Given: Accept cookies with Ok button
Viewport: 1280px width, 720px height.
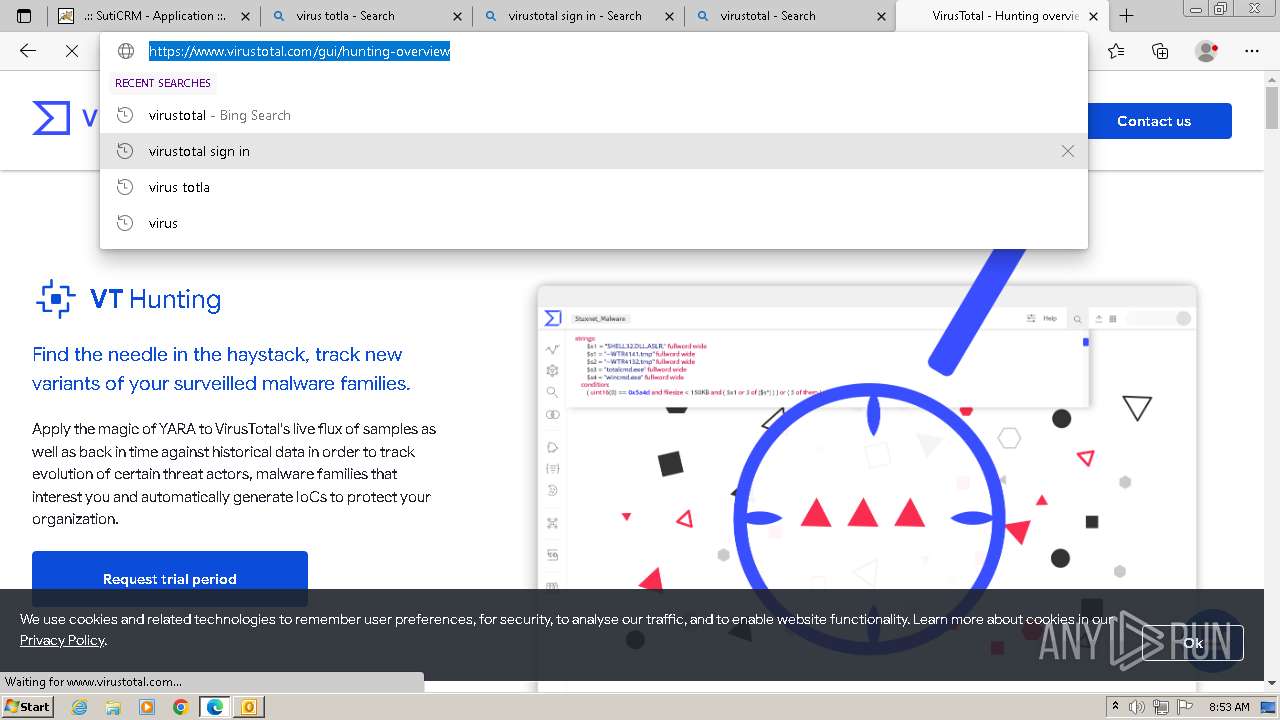Looking at the screenshot, I should [x=1193, y=643].
